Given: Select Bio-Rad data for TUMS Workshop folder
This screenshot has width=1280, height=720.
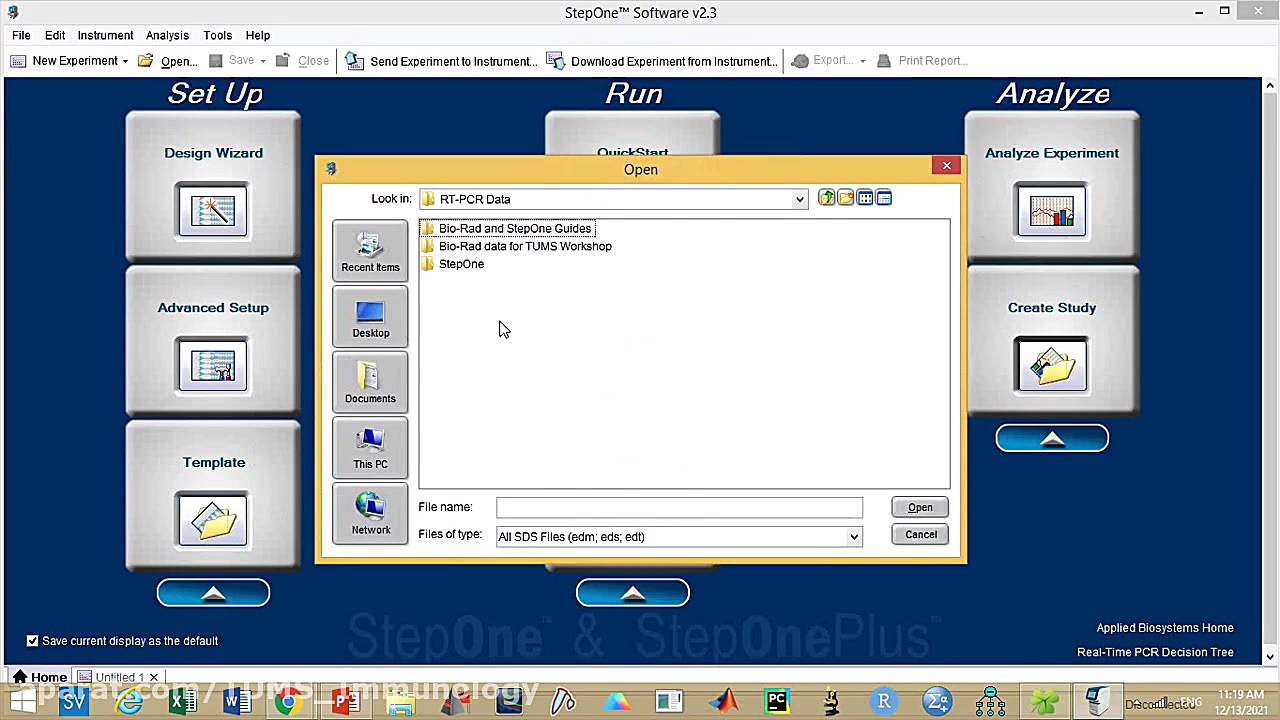Looking at the screenshot, I should point(517,246).
